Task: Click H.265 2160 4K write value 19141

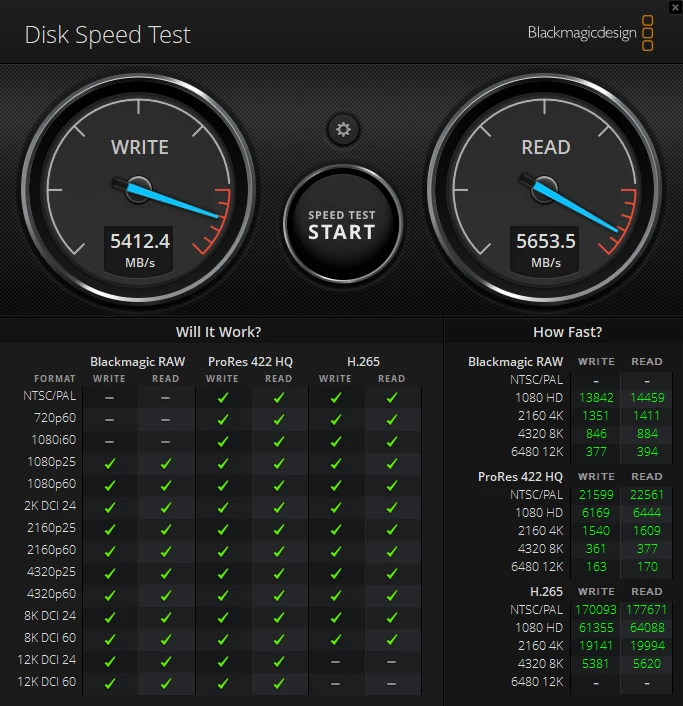Action: (x=596, y=646)
